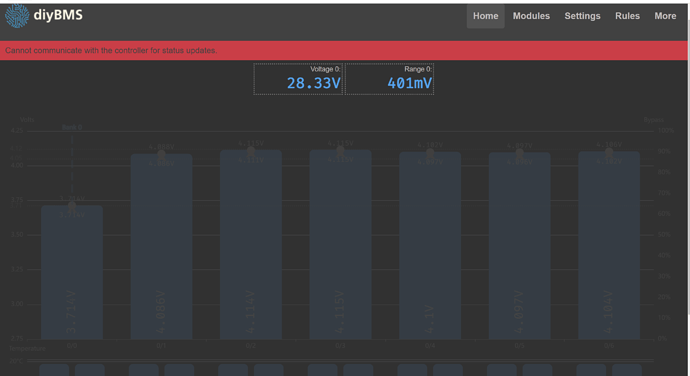Viewport: 690px width, 376px height.
Task: Click the diyBMS logo icon
Action: pyautogui.click(x=17, y=16)
